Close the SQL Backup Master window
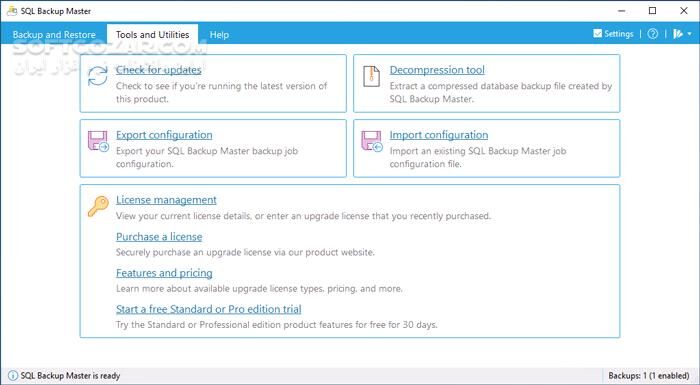The height and width of the screenshot is (385, 700). [x=683, y=11]
